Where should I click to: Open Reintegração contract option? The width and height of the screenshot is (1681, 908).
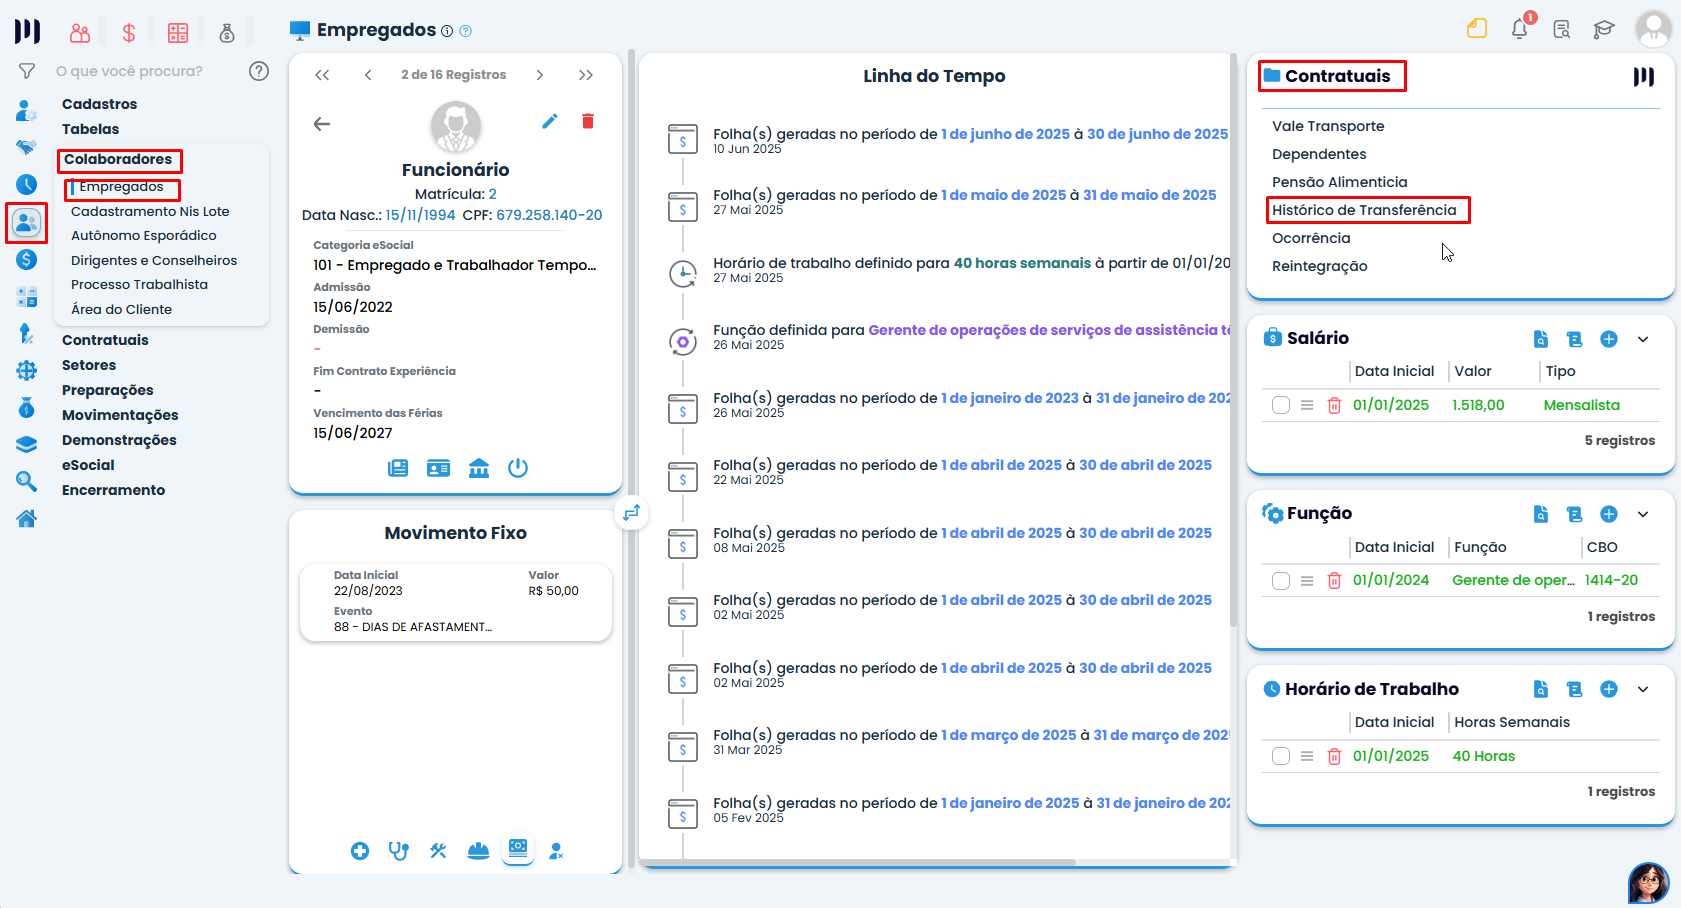coord(1320,266)
